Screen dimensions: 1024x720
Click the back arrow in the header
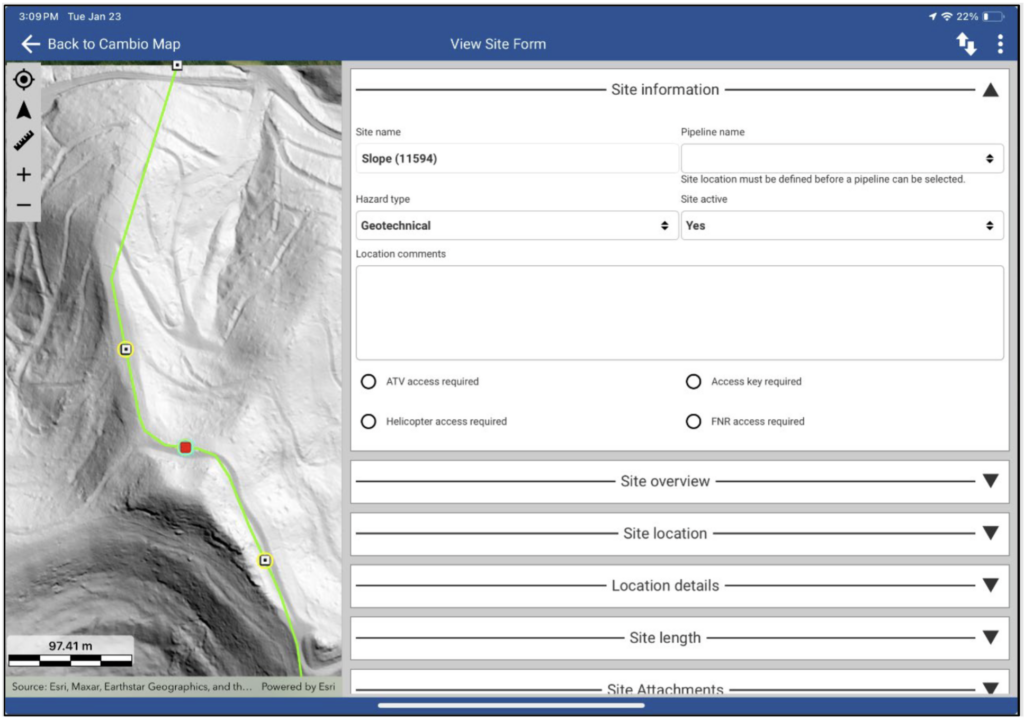coord(28,44)
